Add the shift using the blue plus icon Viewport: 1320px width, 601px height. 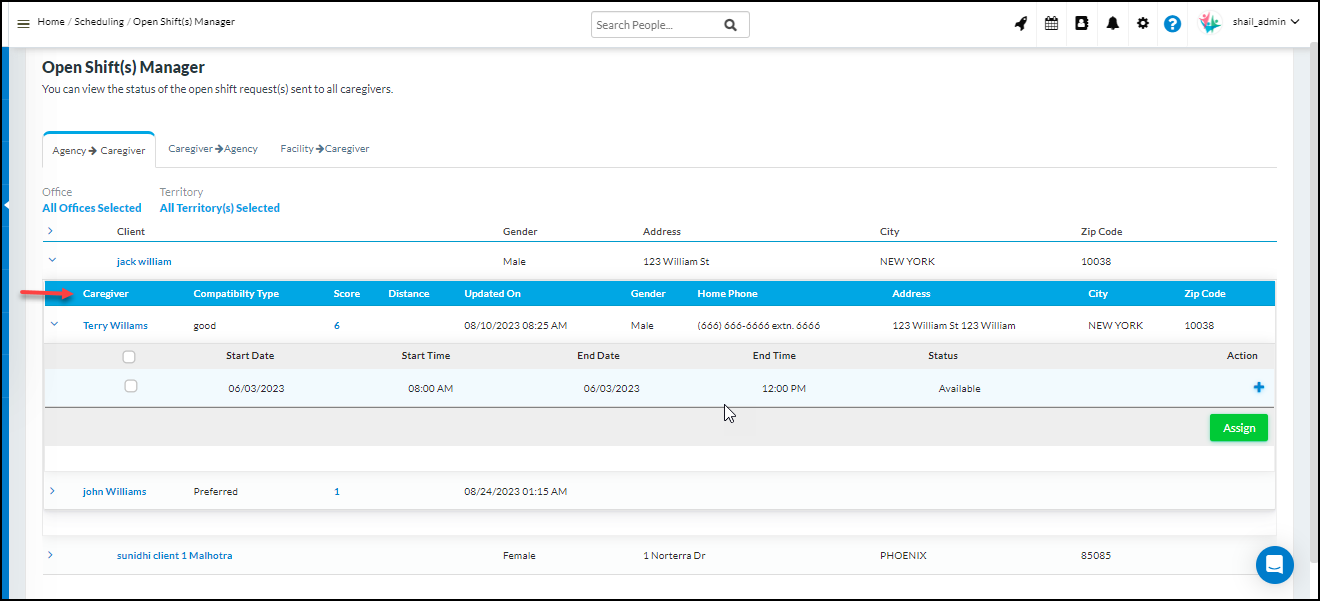click(x=1258, y=387)
